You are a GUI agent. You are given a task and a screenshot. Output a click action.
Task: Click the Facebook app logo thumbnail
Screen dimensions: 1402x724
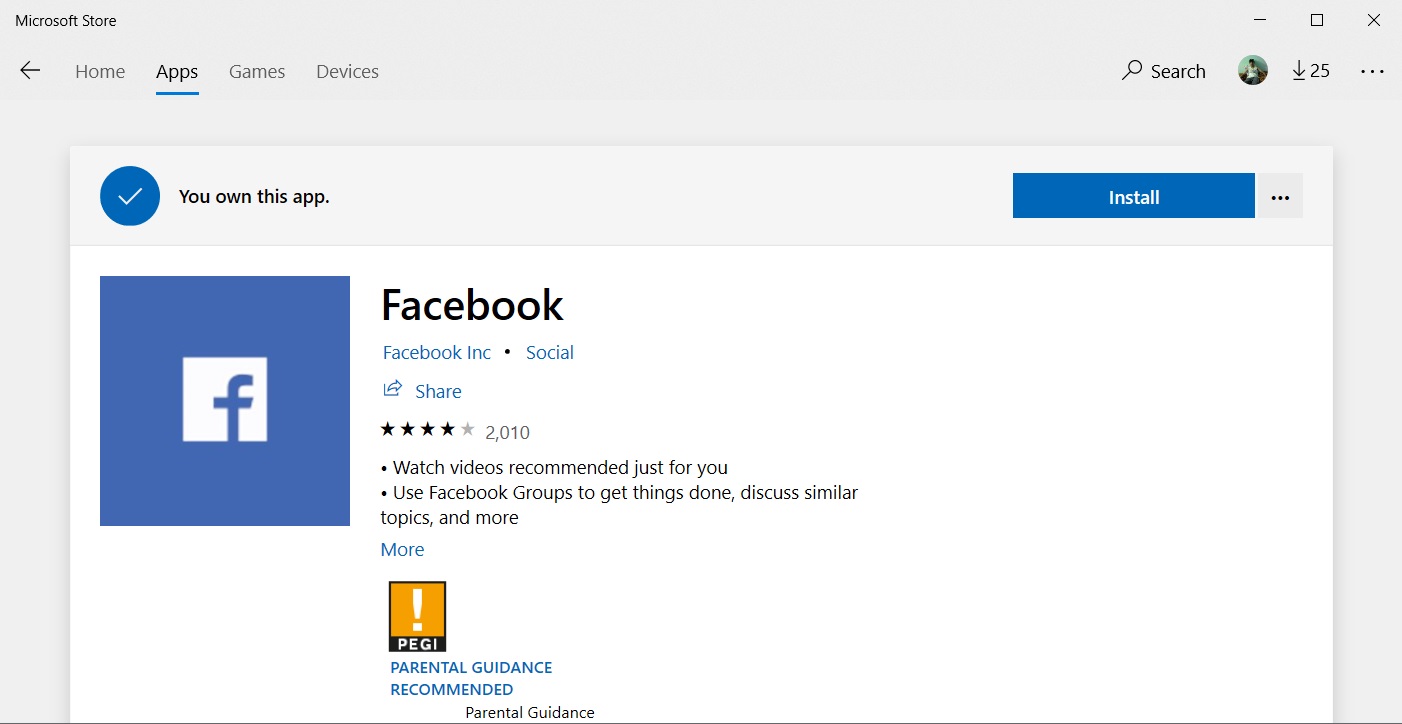pyautogui.click(x=225, y=401)
